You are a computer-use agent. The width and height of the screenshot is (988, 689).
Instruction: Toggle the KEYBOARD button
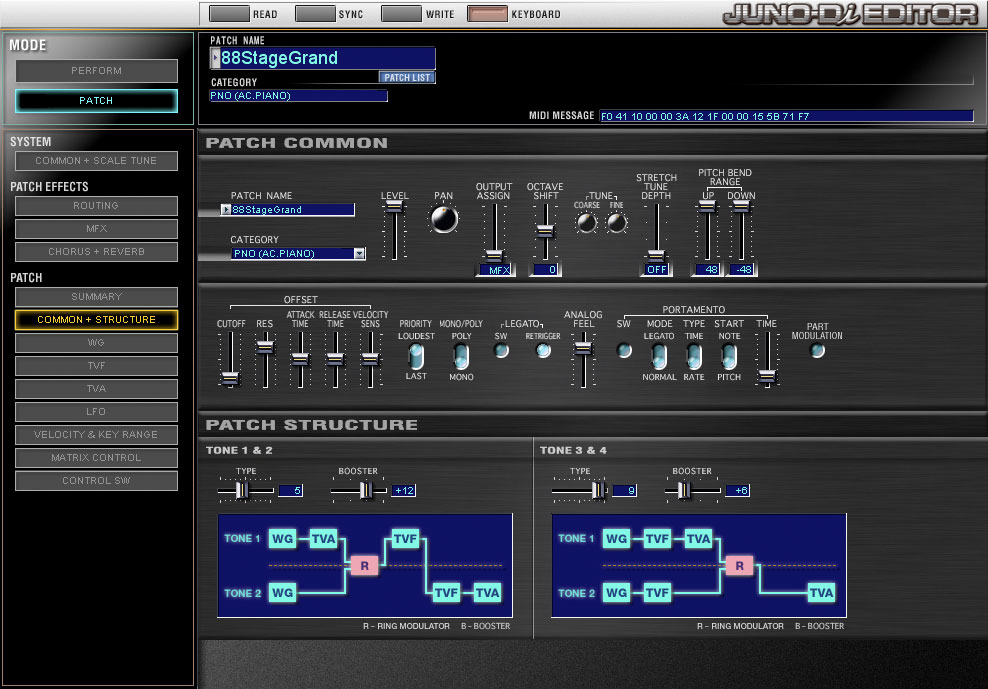coord(487,13)
